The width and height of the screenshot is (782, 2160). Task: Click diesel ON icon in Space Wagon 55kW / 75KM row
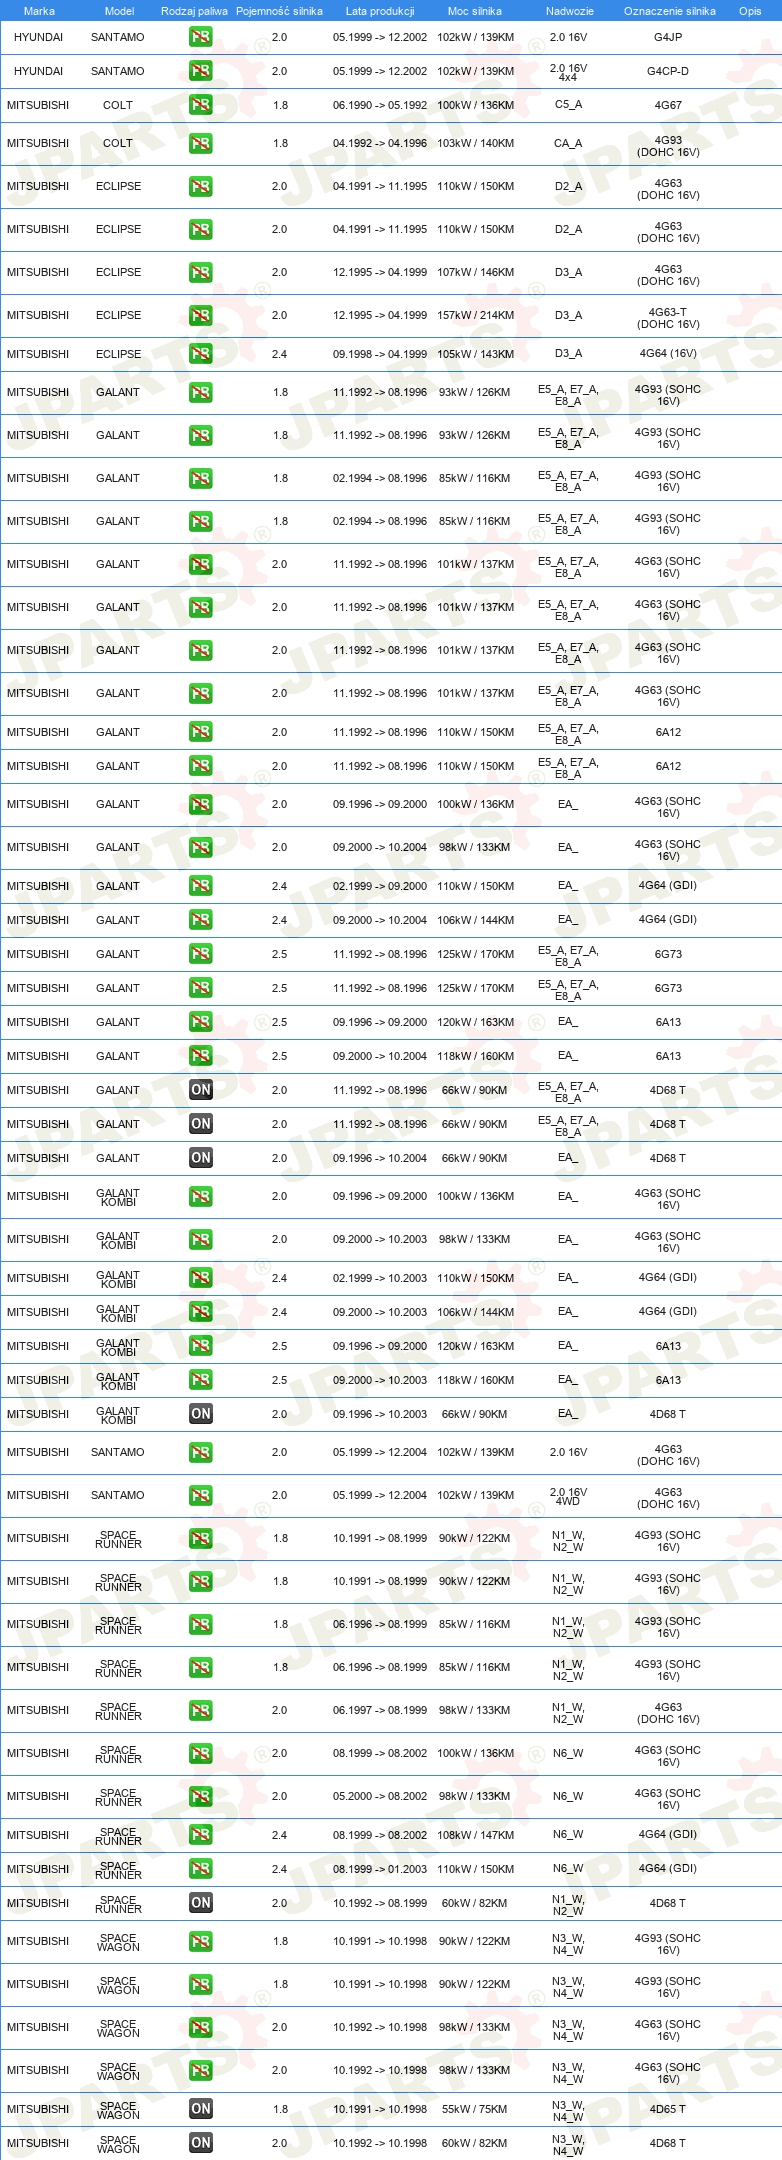[x=200, y=2109]
